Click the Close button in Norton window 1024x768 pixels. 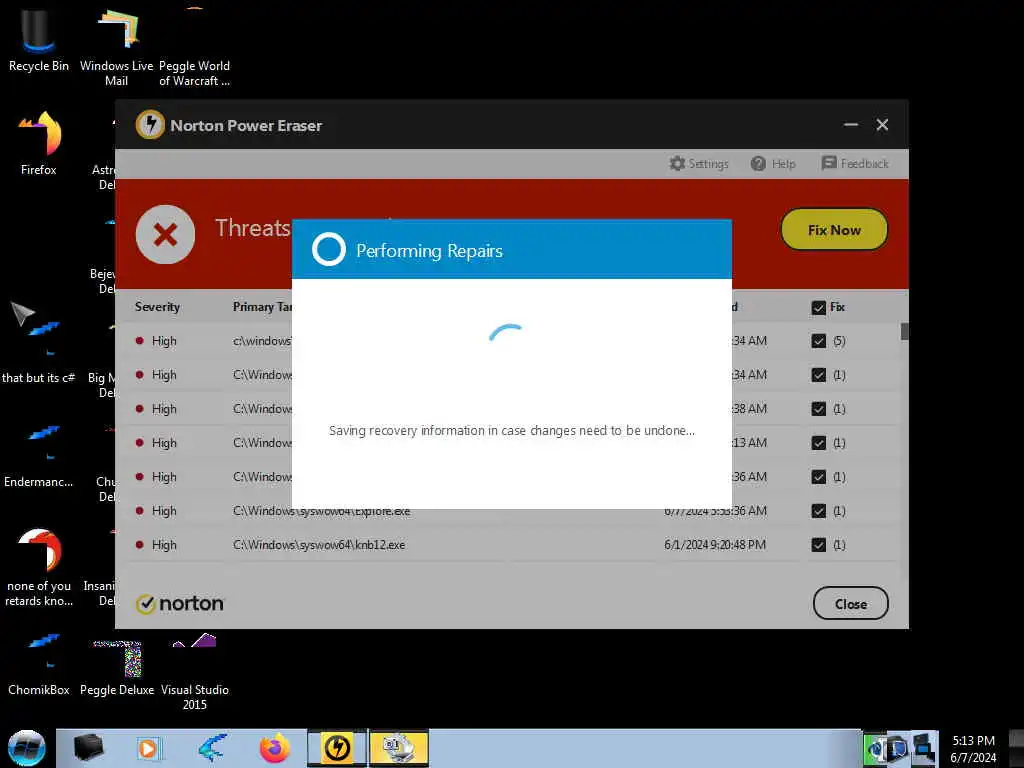point(850,604)
